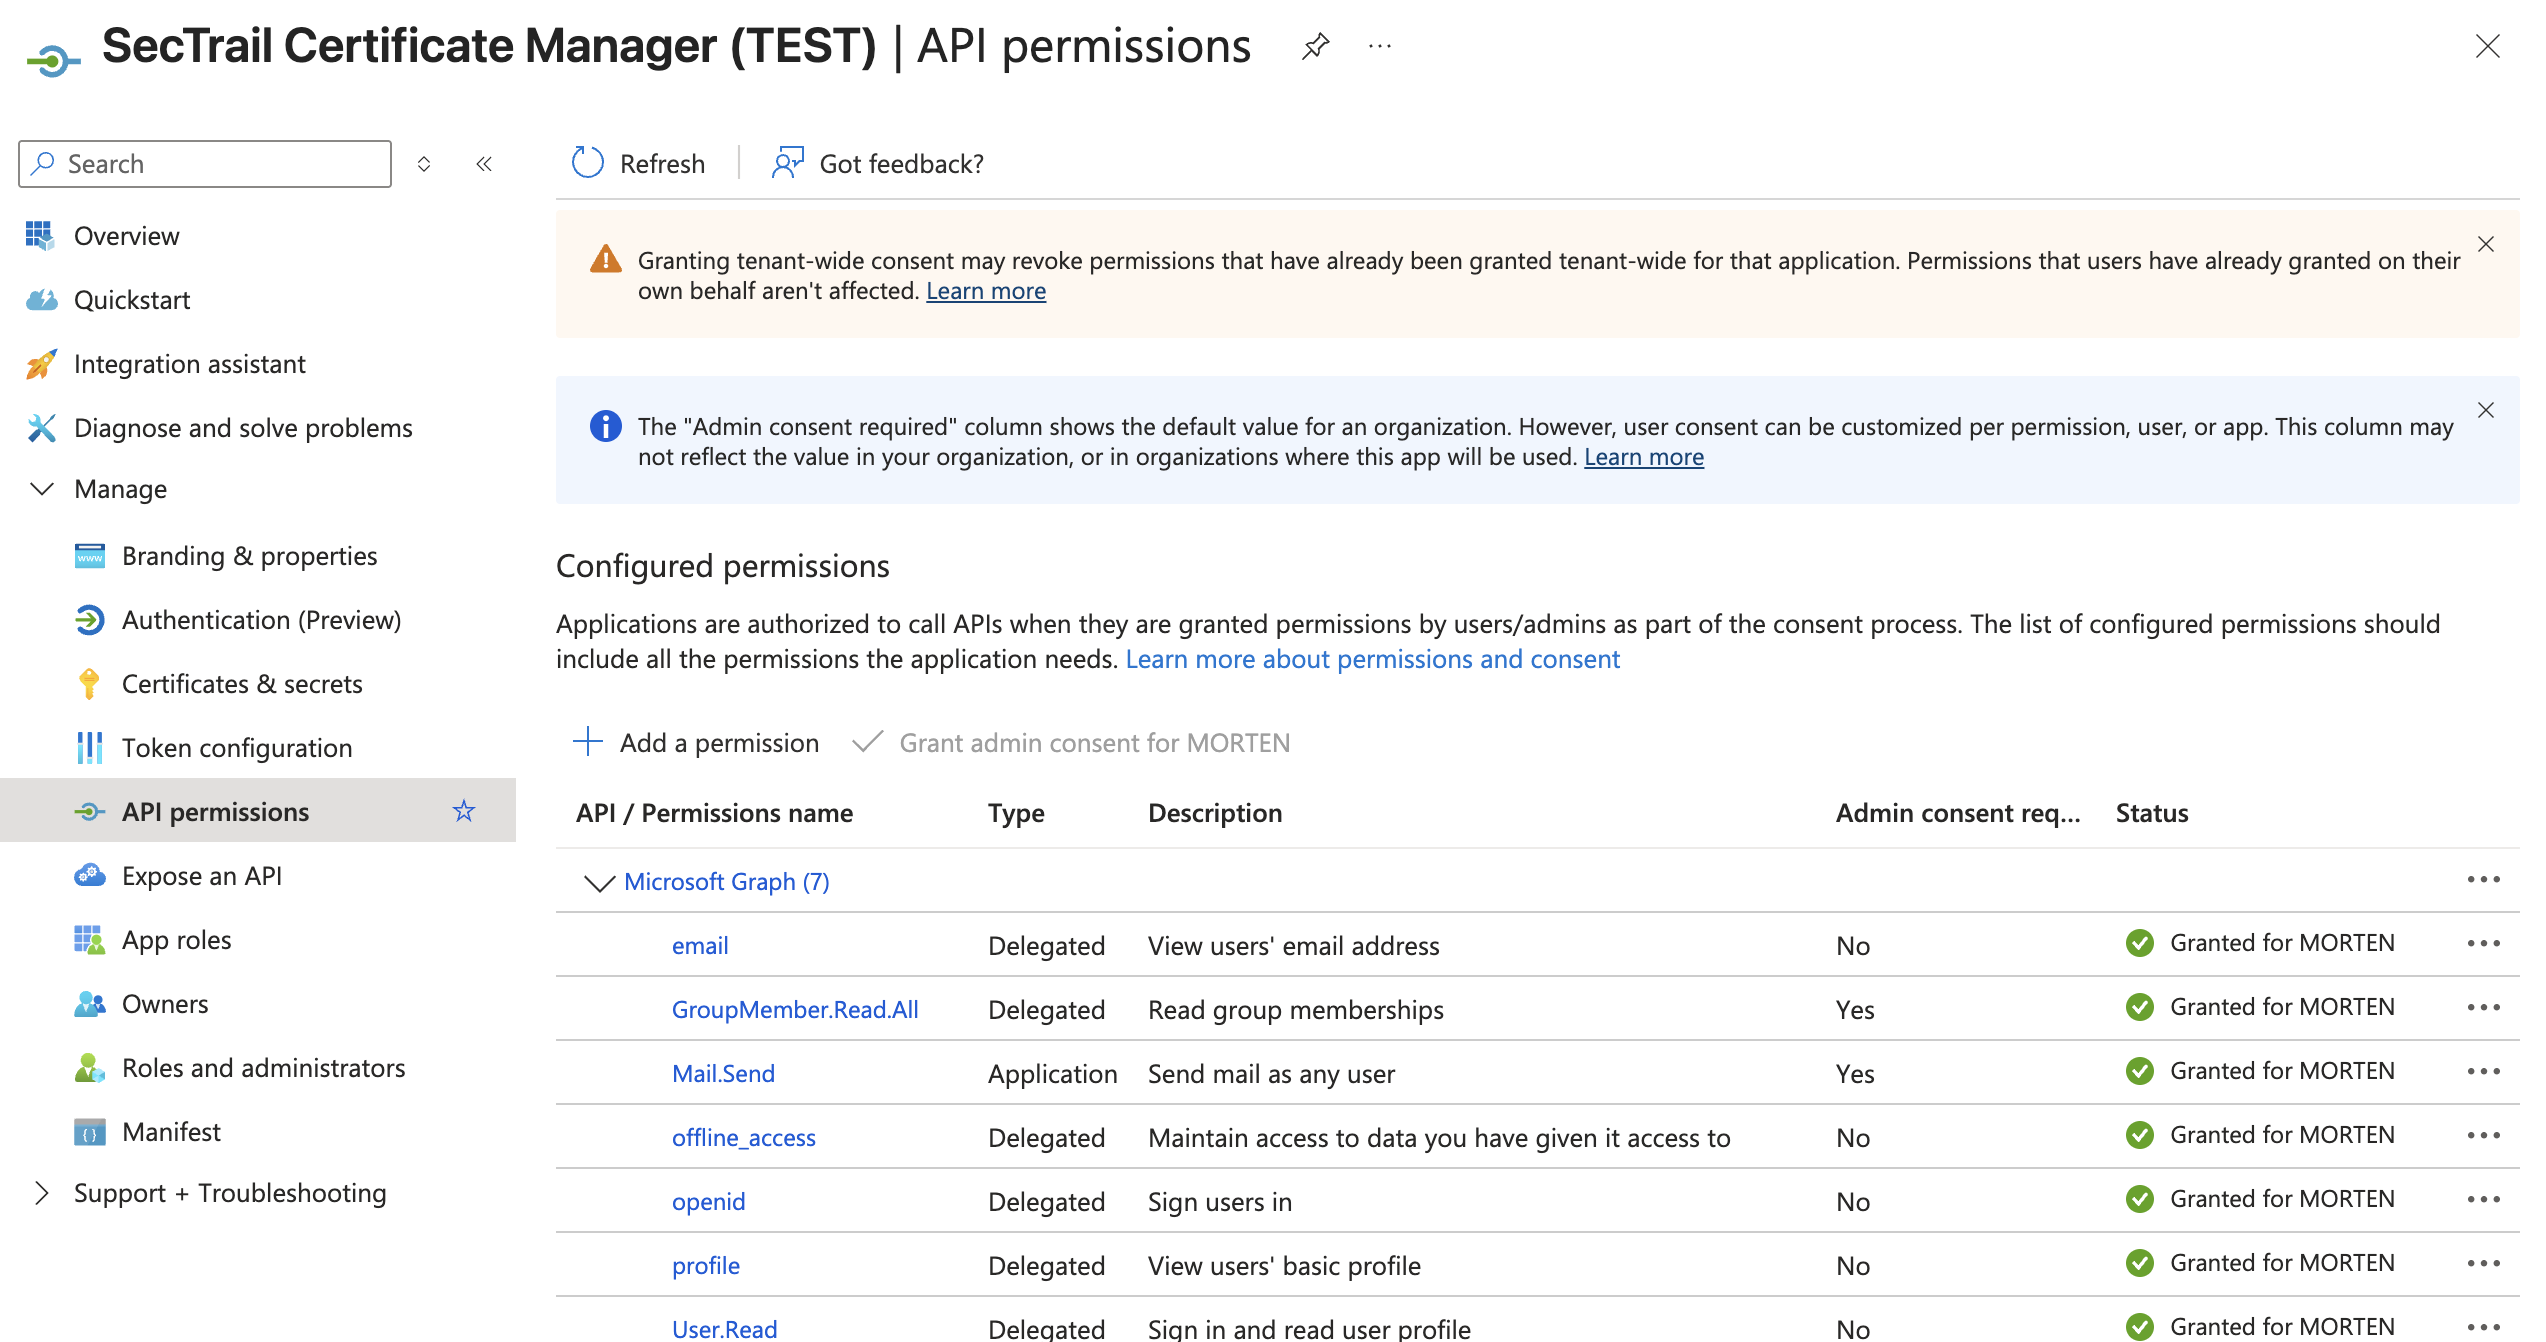Click the SecTrail app logo icon

point(52,60)
